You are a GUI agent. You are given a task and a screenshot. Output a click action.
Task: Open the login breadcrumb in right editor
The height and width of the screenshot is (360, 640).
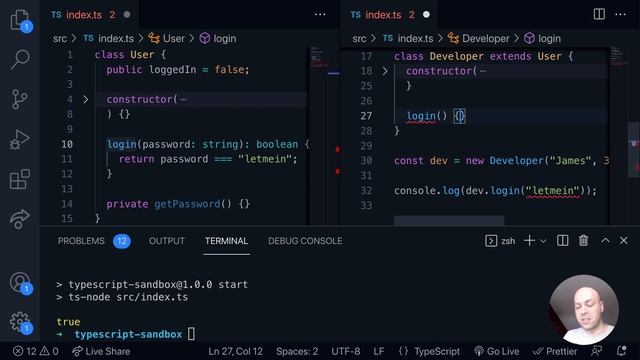[542, 38]
